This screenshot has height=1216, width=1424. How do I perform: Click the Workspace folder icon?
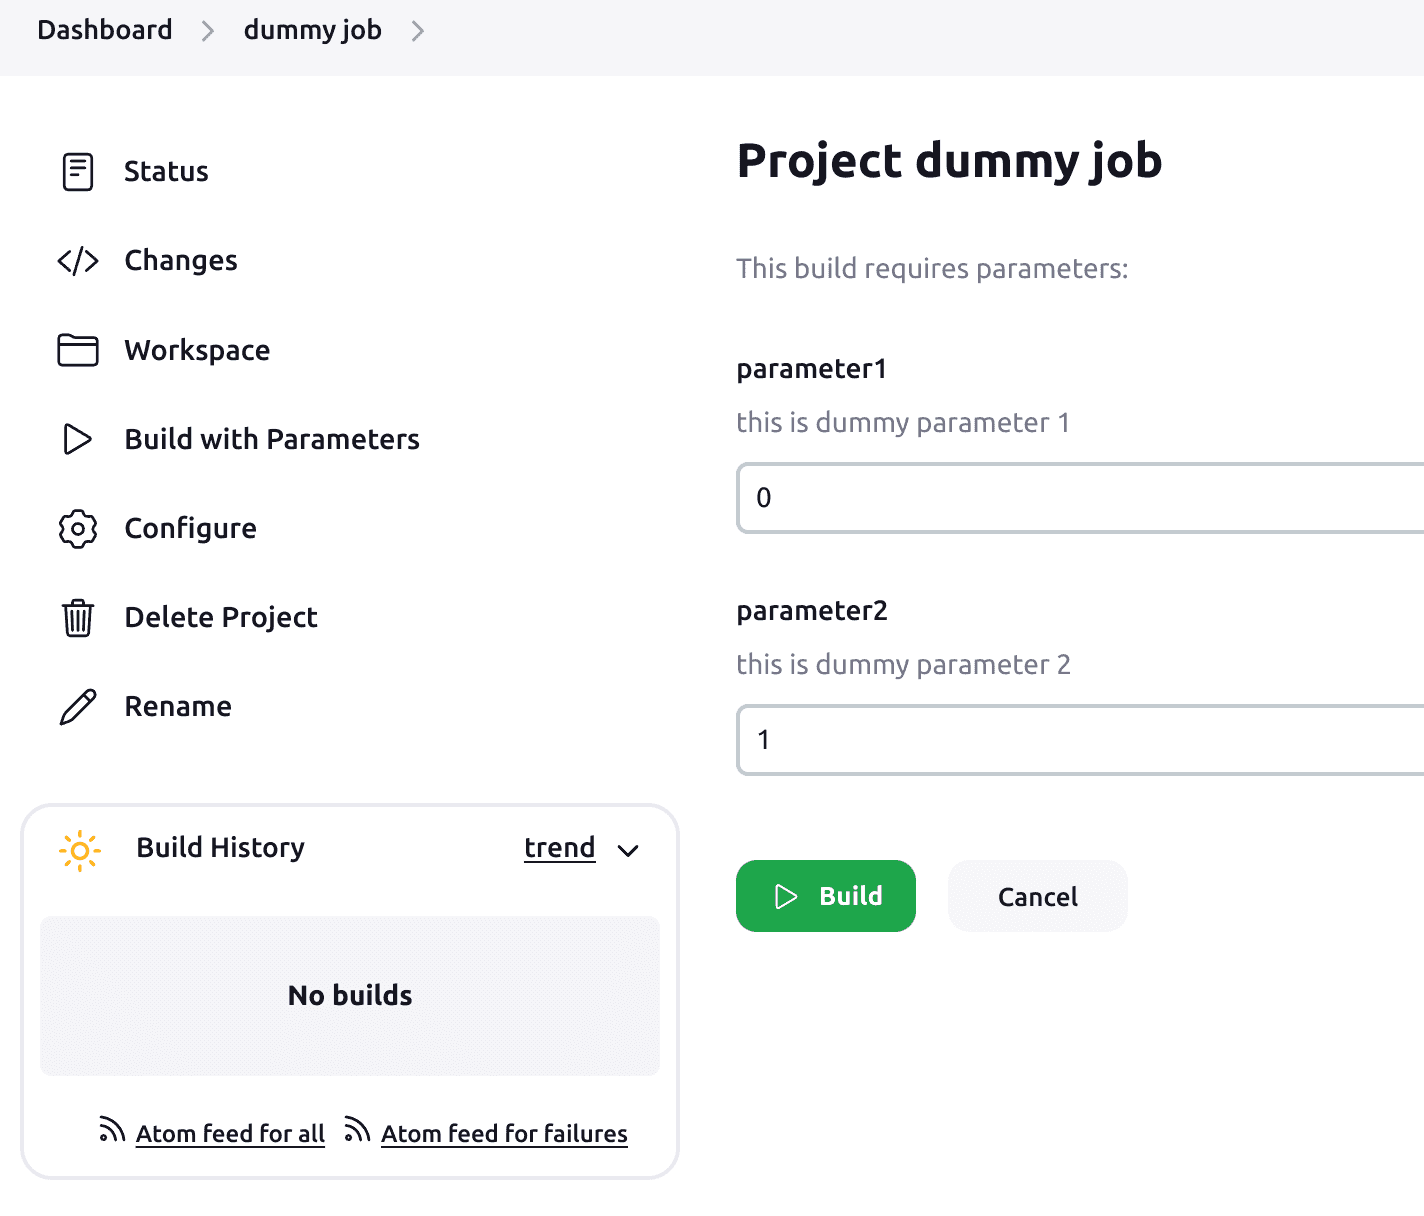pyautogui.click(x=78, y=350)
